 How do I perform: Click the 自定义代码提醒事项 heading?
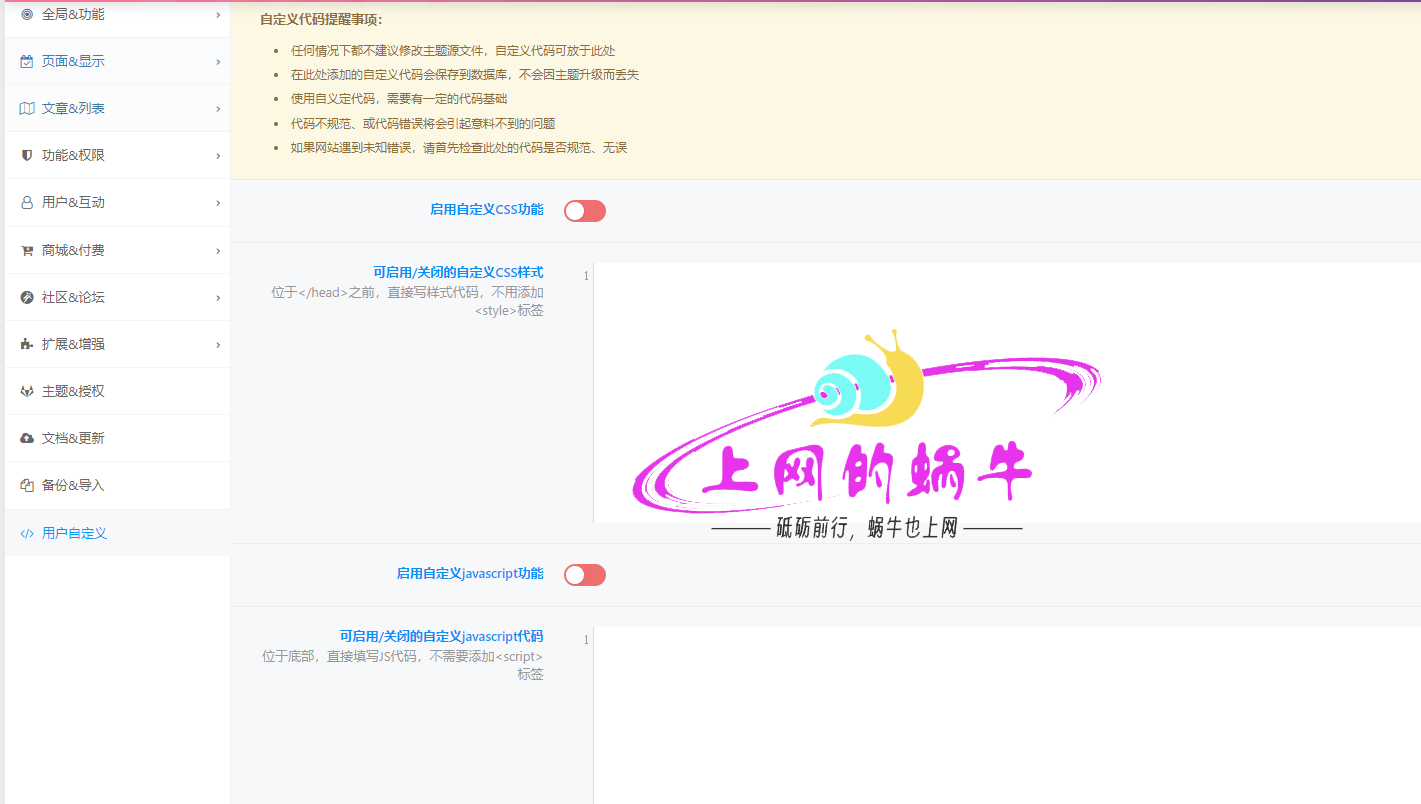(321, 19)
